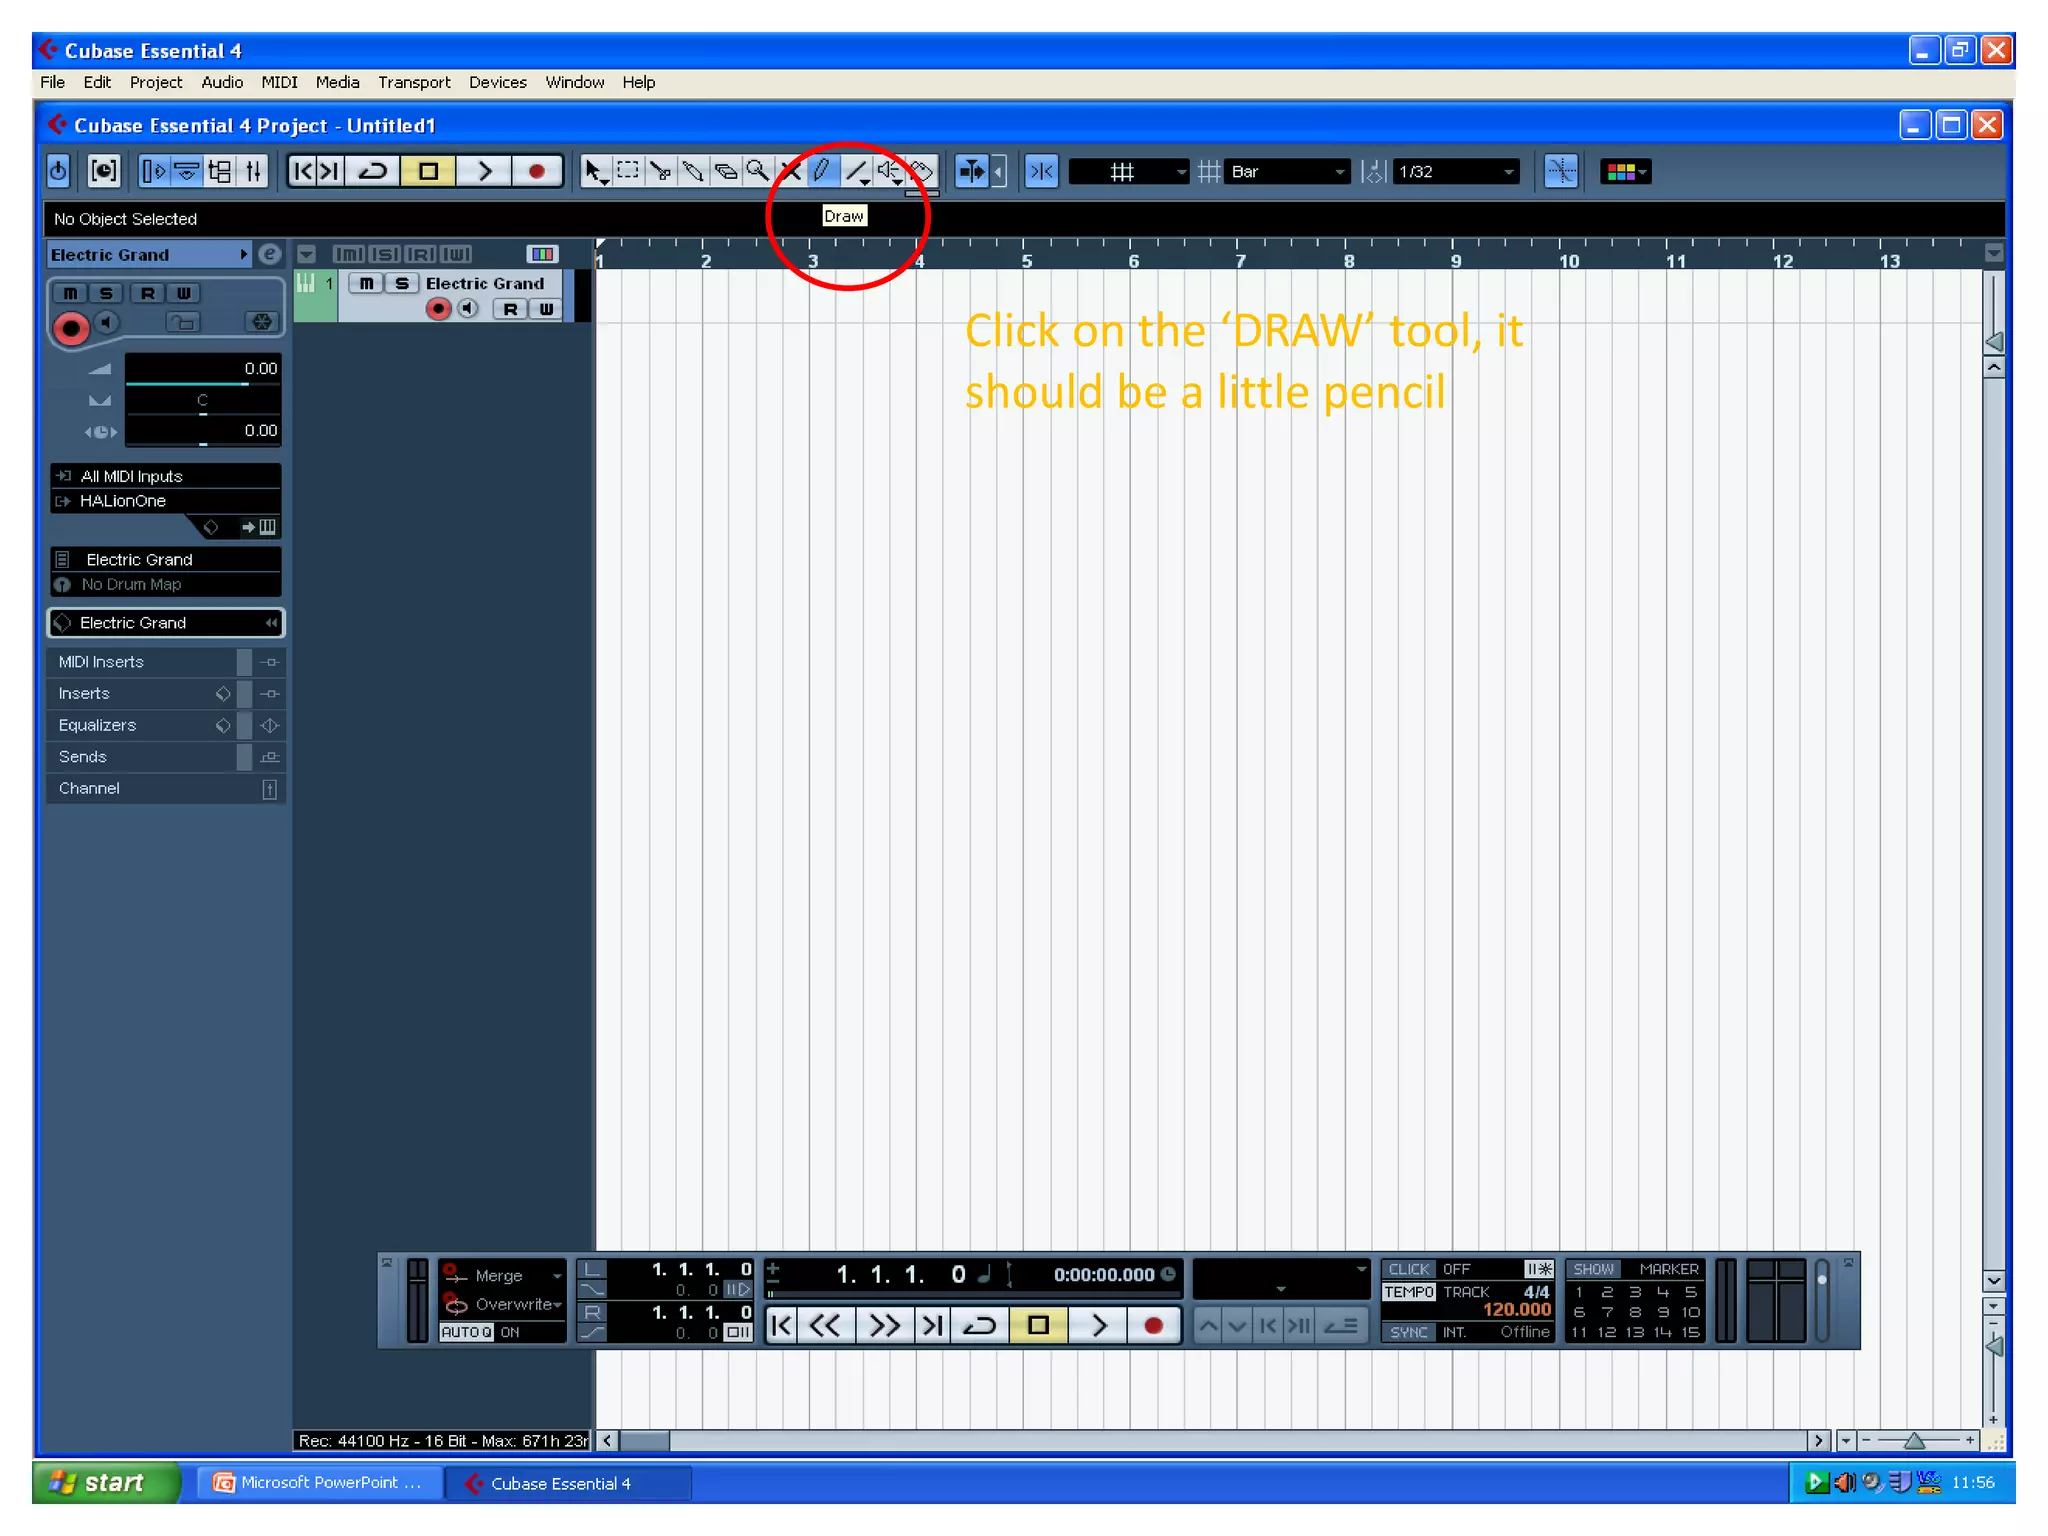Screen dimensions: 2048x1536
Task: Select the Object Selection arrow tool
Action: click(x=596, y=171)
